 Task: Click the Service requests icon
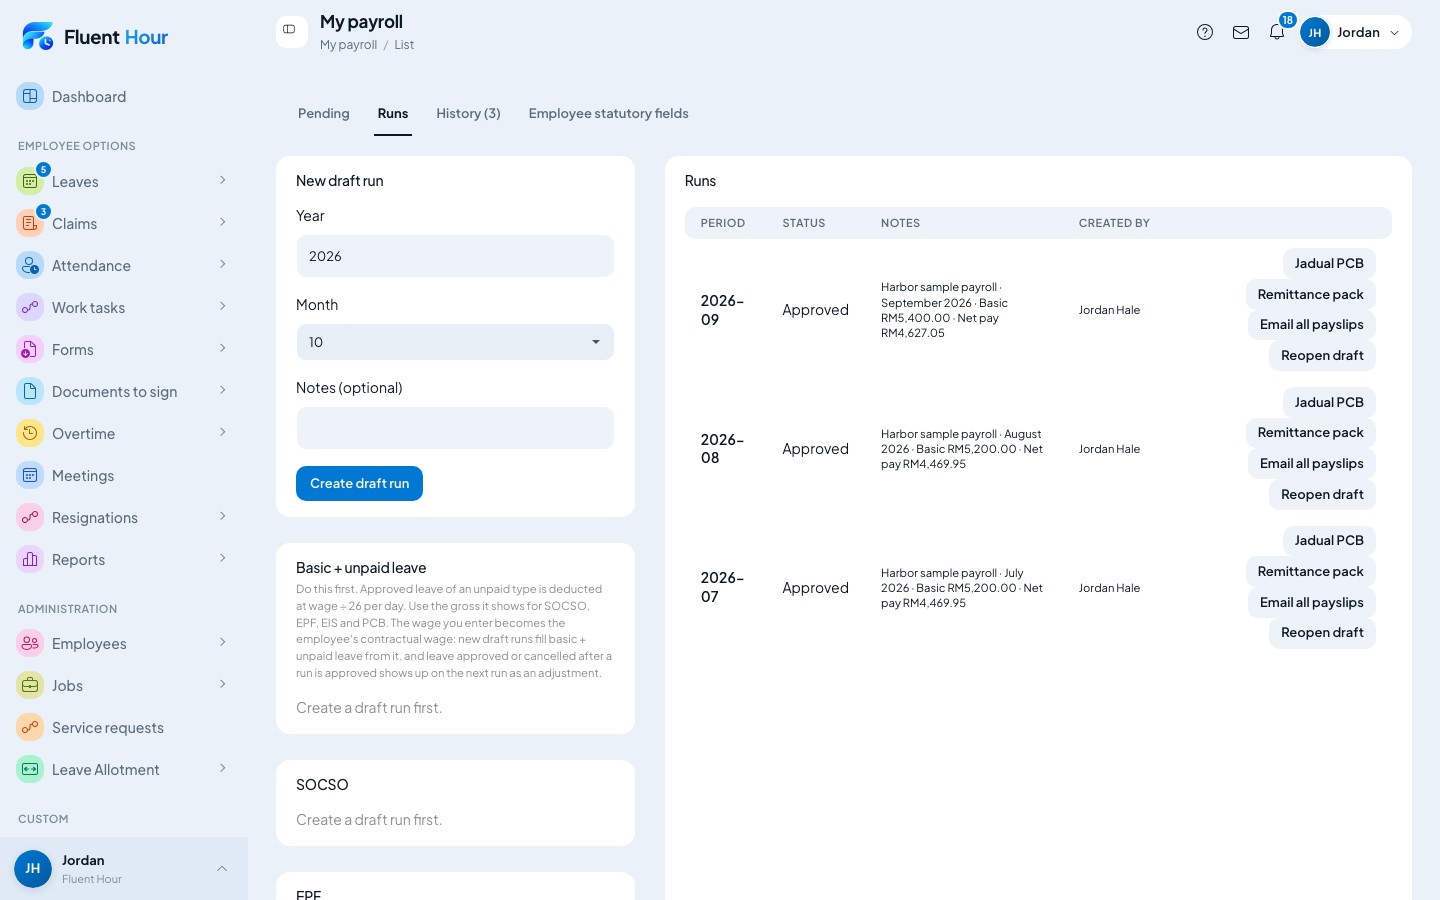tap(30, 727)
